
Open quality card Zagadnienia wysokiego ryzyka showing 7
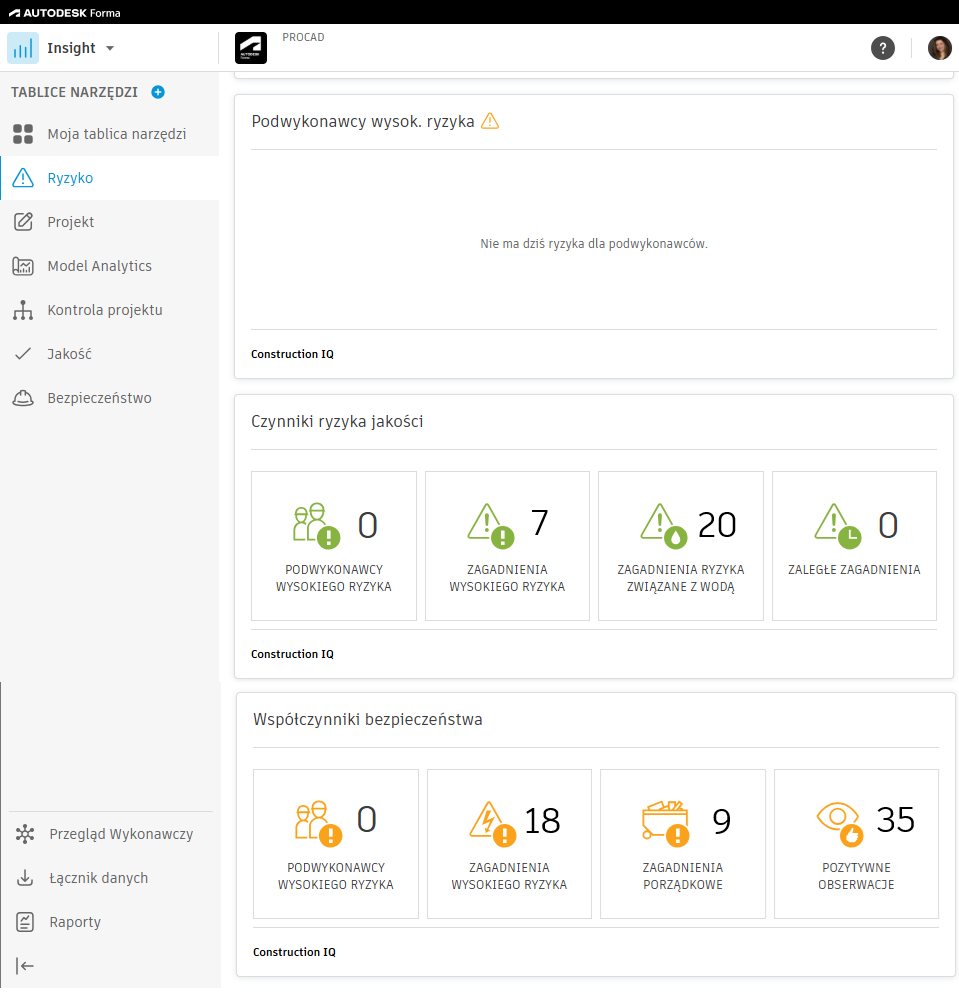click(508, 546)
